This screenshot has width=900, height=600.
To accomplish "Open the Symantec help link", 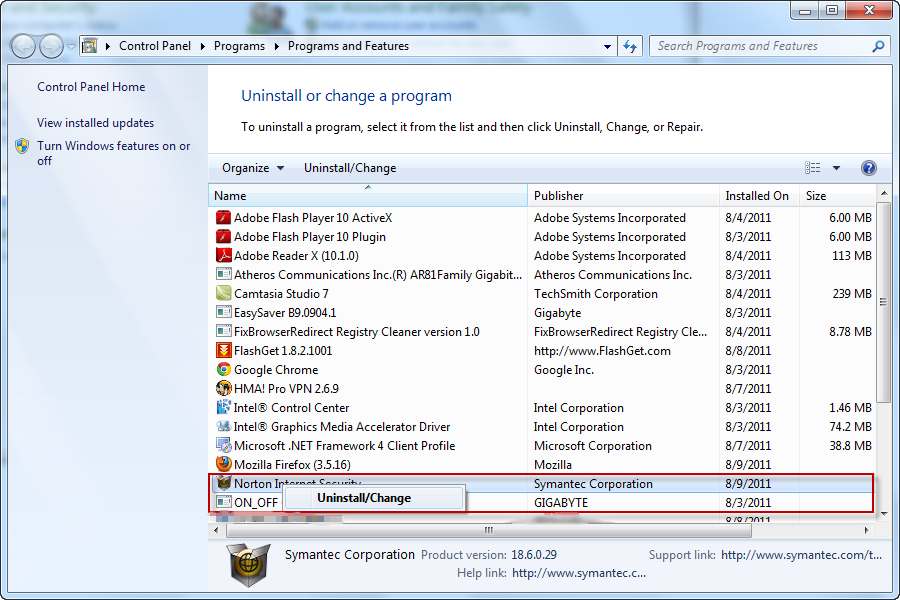I will pyautogui.click(x=579, y=573).
